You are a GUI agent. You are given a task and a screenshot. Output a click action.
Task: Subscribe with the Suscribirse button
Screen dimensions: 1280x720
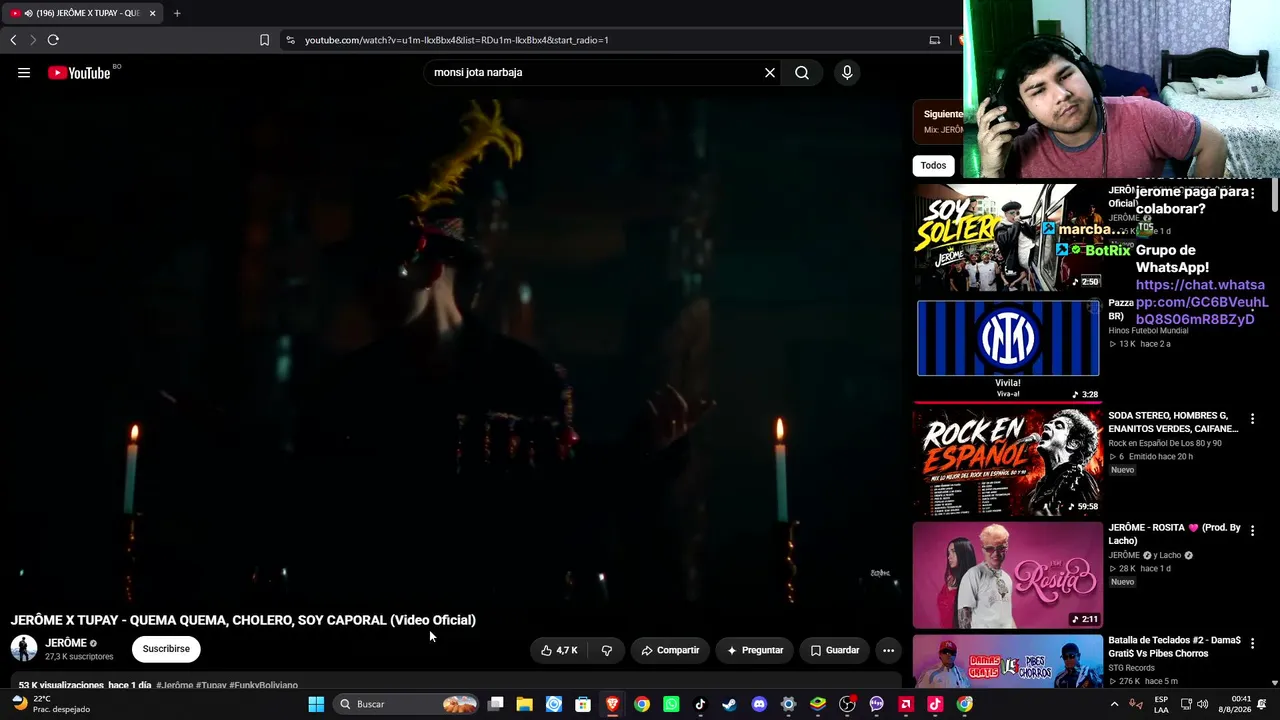point(166,649)
